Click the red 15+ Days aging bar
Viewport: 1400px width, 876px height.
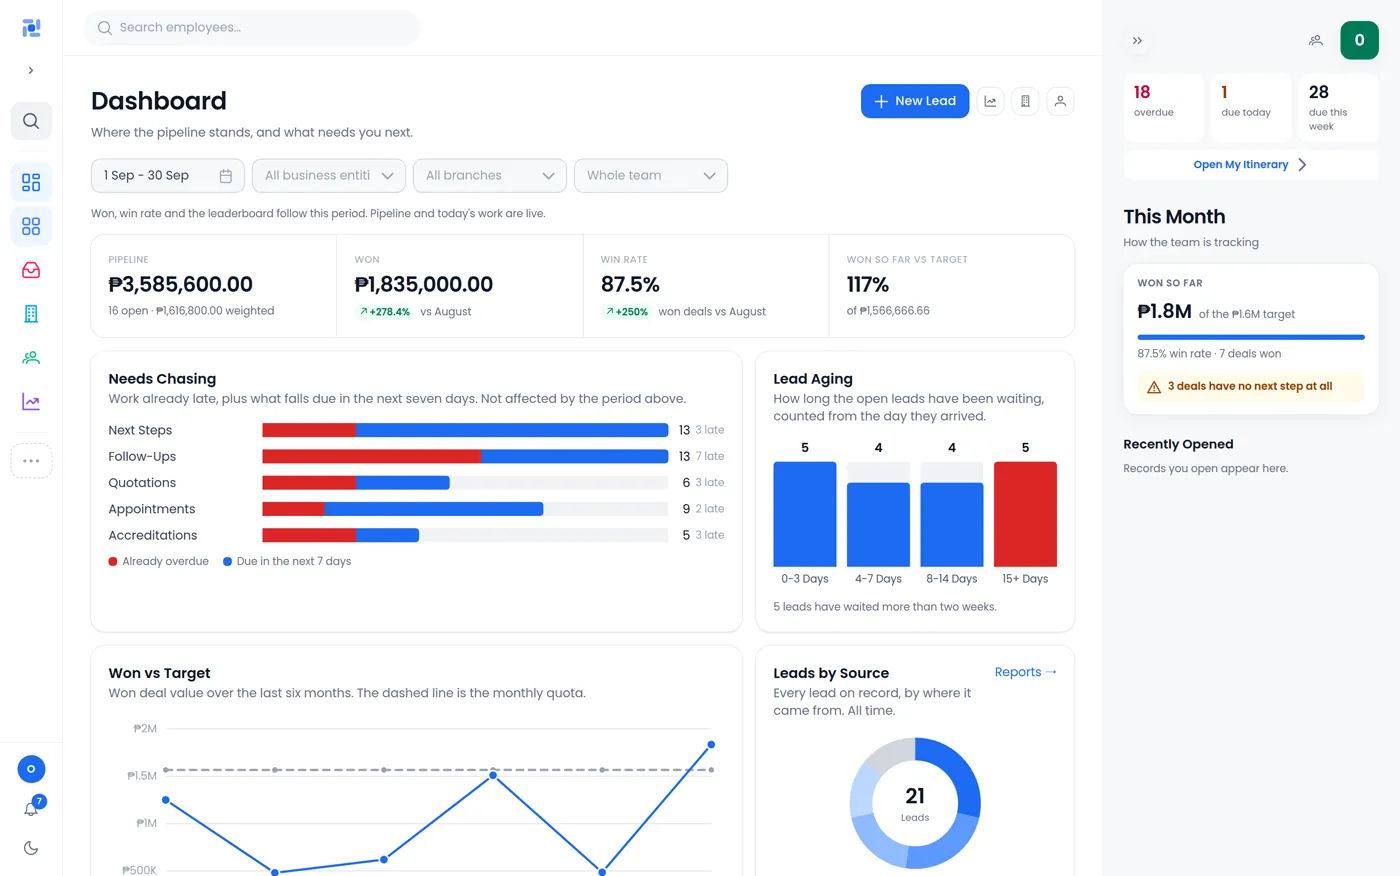click(1025, 514)
